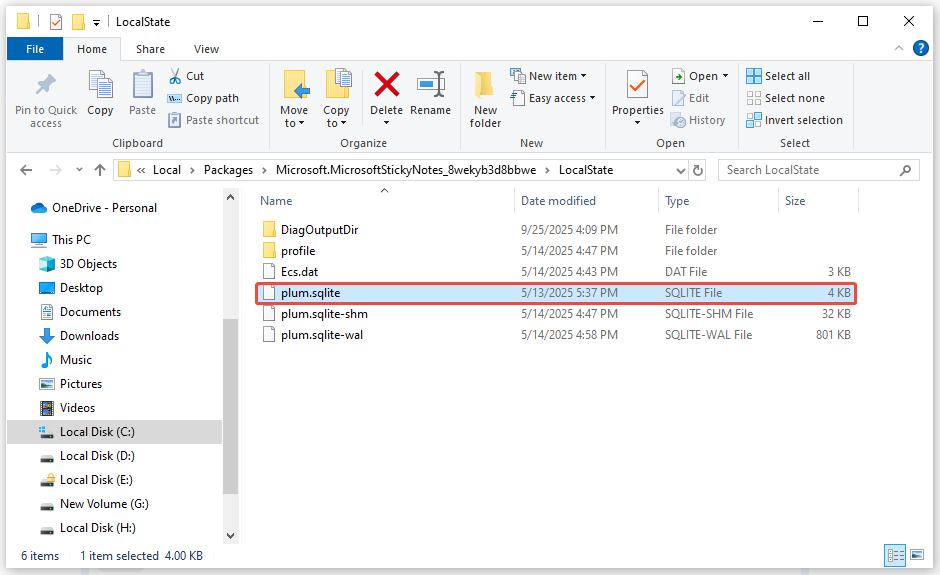The image size is (940, 575).
Task: Click the Cut scissors icon
Action: pyautogui.click(x=175, y=76)
